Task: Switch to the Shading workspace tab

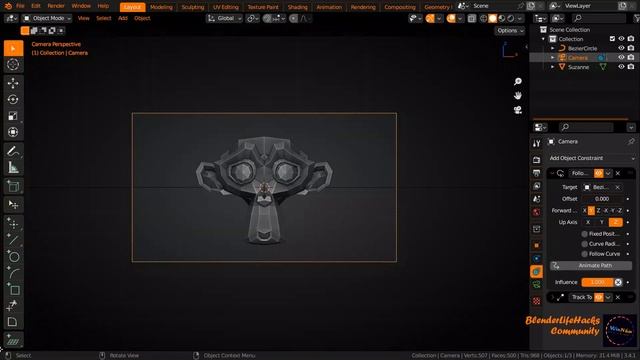Action: 298,7
